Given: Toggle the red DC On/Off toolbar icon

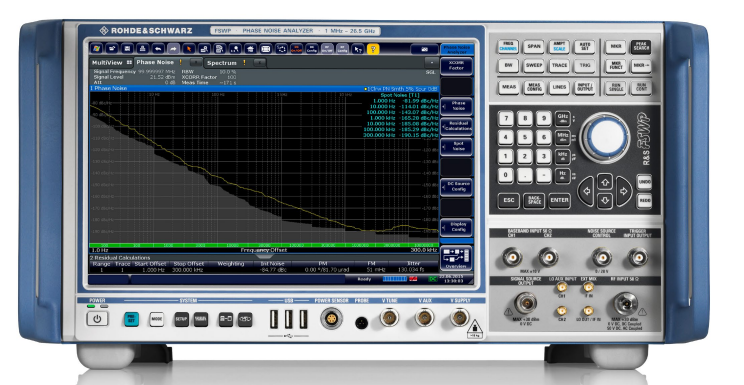Looking at the screenshot, I should (x=297, y=48).
